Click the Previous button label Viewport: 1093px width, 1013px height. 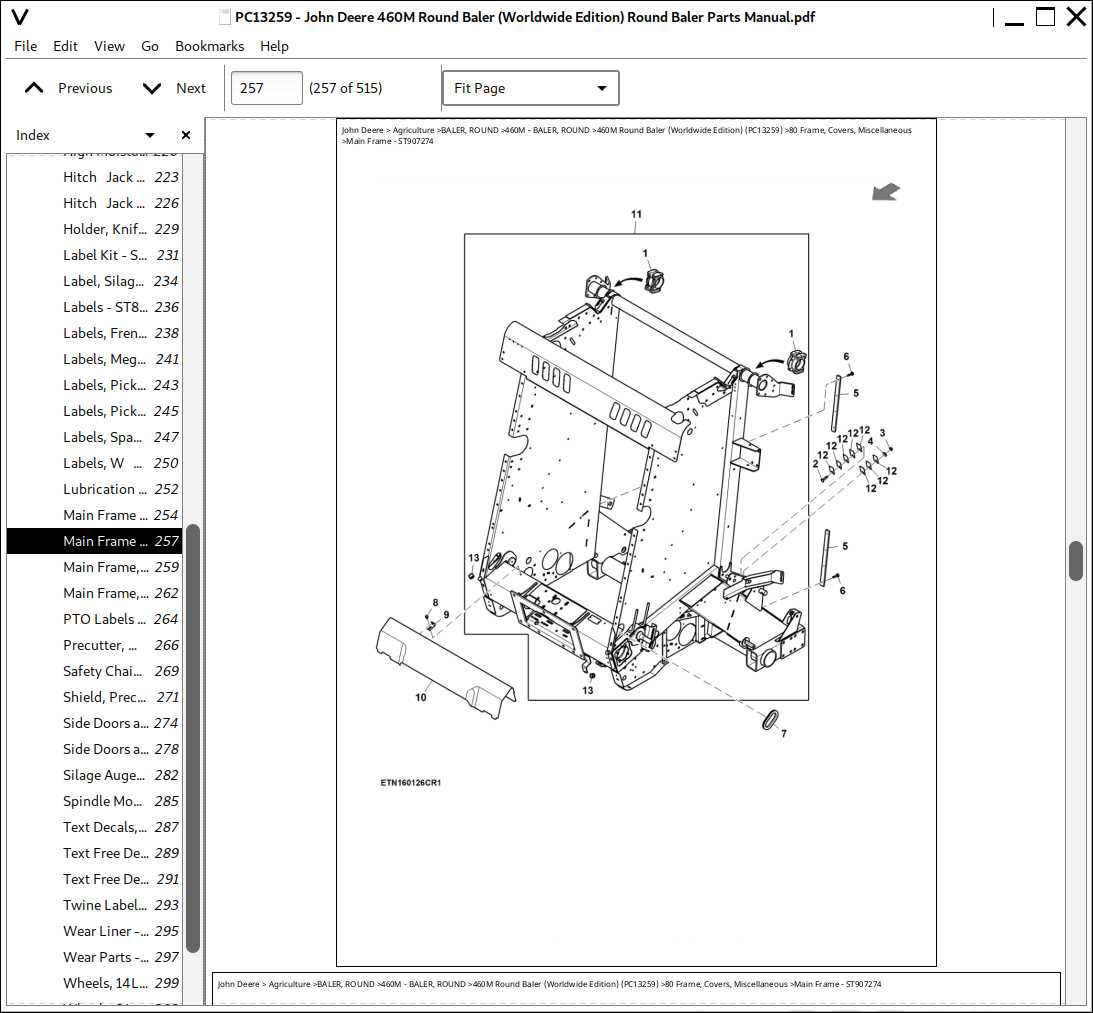(x=85, y=88)
